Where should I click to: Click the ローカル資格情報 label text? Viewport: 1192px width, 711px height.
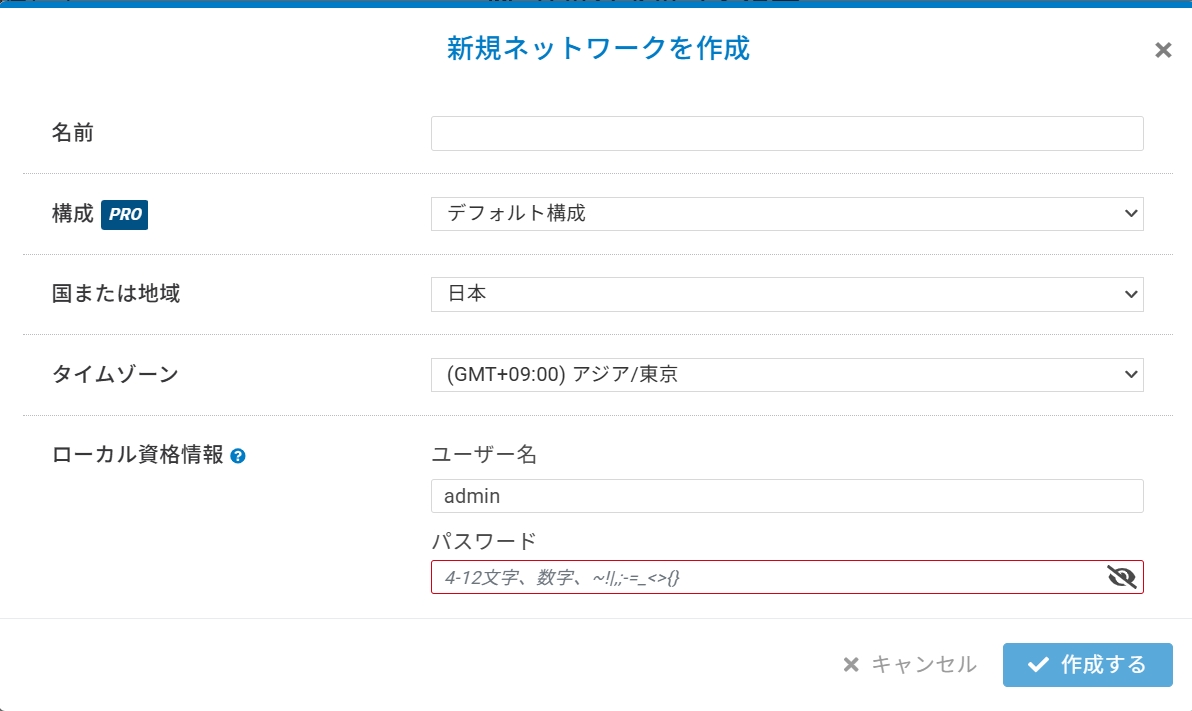pyautogui.click(x=137, y=455)
